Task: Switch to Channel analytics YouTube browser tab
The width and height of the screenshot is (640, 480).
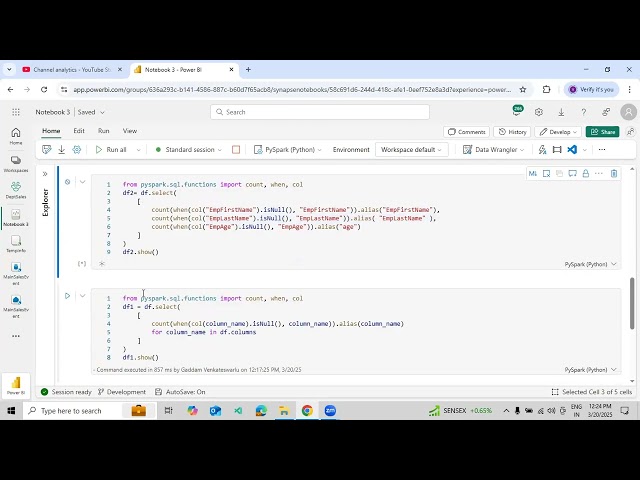Action: [x=72, y=70]
